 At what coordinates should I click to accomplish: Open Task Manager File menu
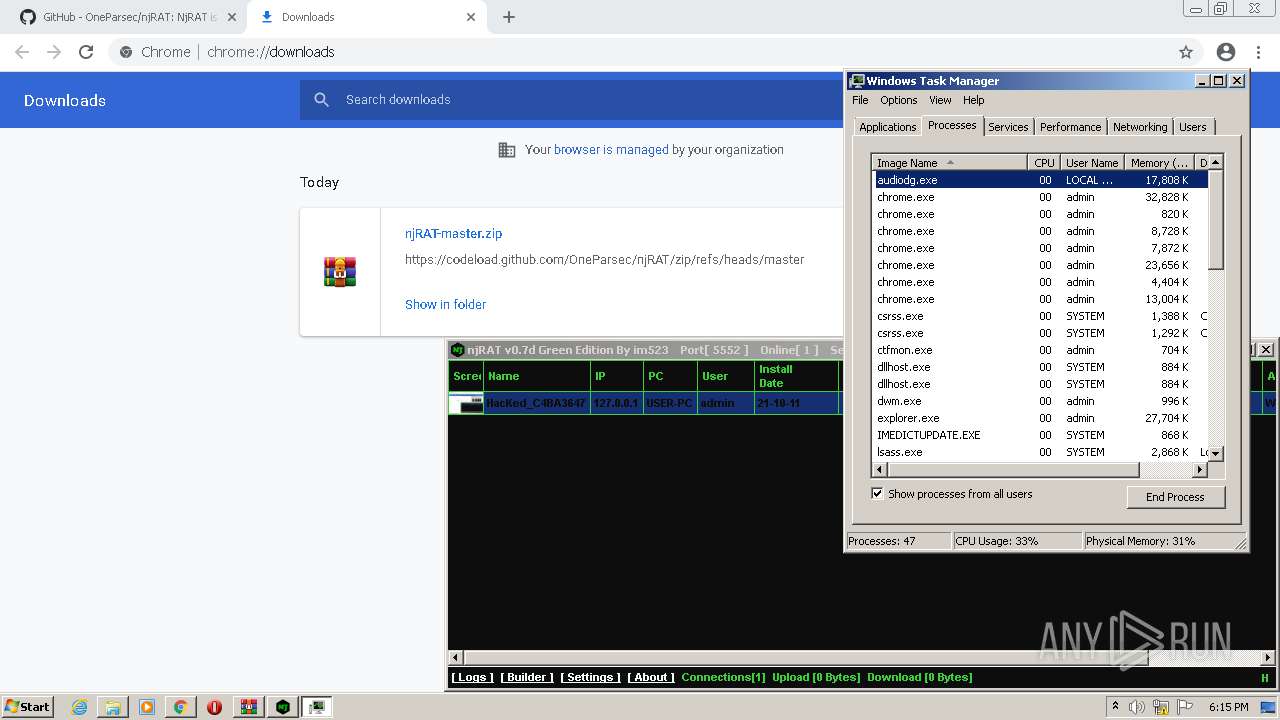860,100
